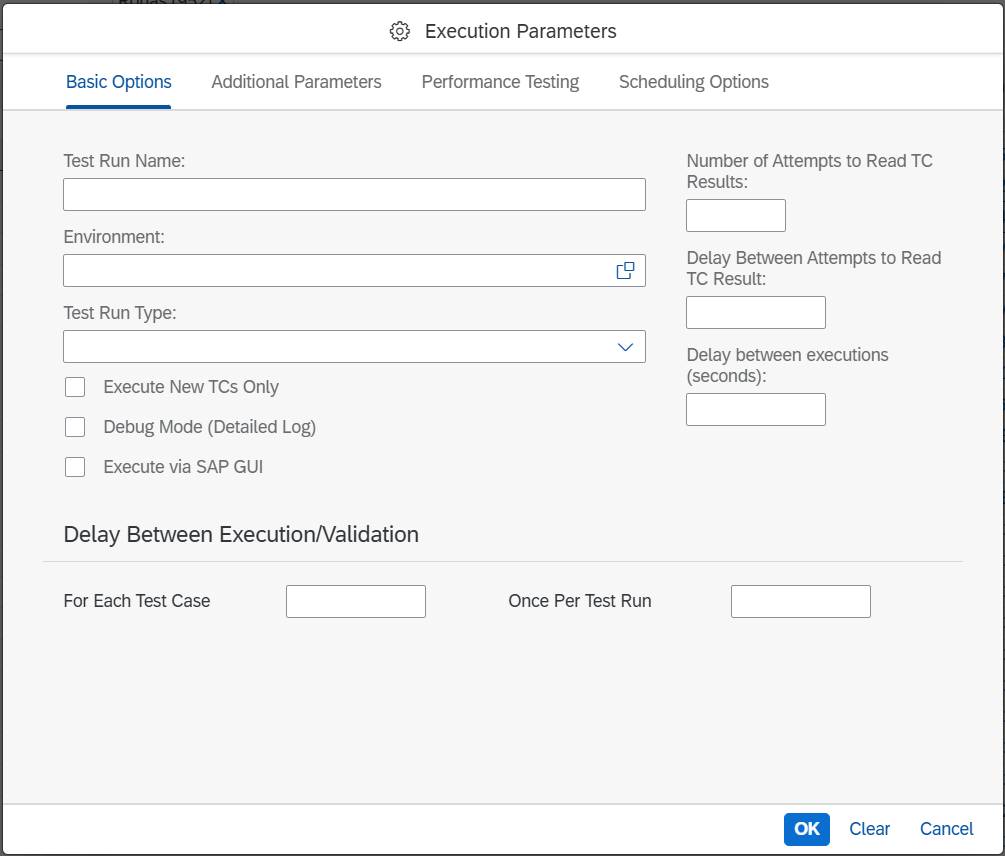This screenshot has height=856, width=1005.
Task: Enable Execute New TCs Only checkbox
Action: click(75, 387)
